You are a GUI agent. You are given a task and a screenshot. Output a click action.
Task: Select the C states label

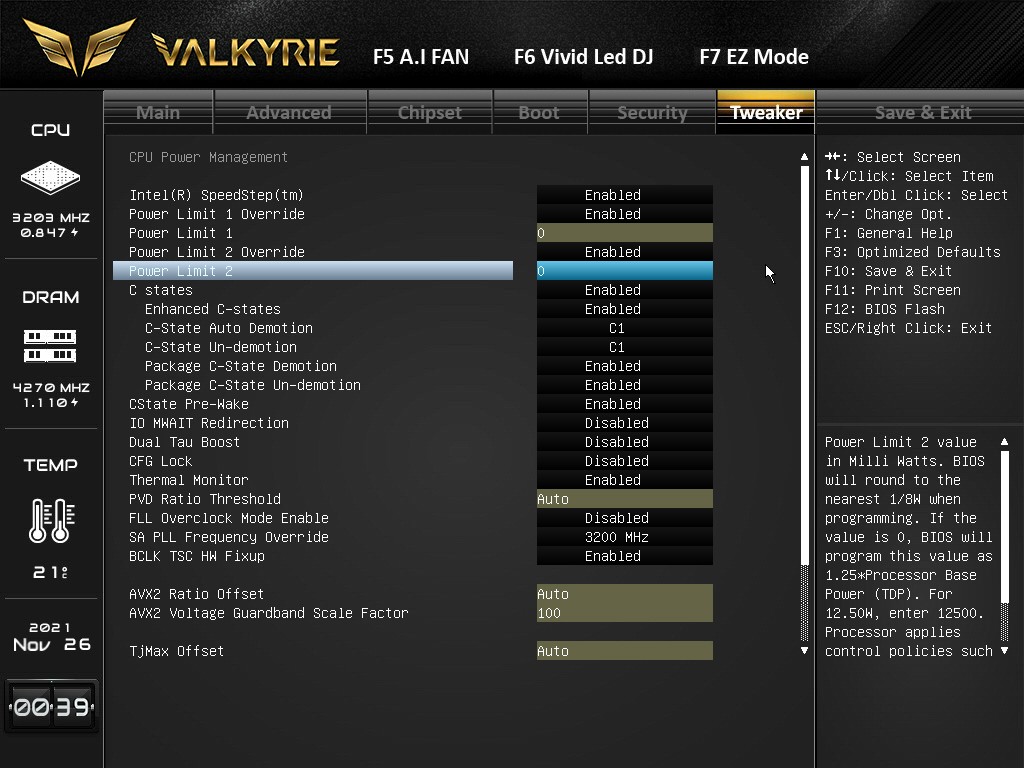point(161,289)
